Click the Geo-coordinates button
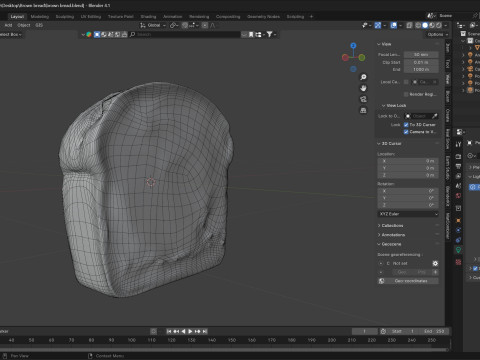This screenshot has height=360, width=480. click(x=408, y=281)
